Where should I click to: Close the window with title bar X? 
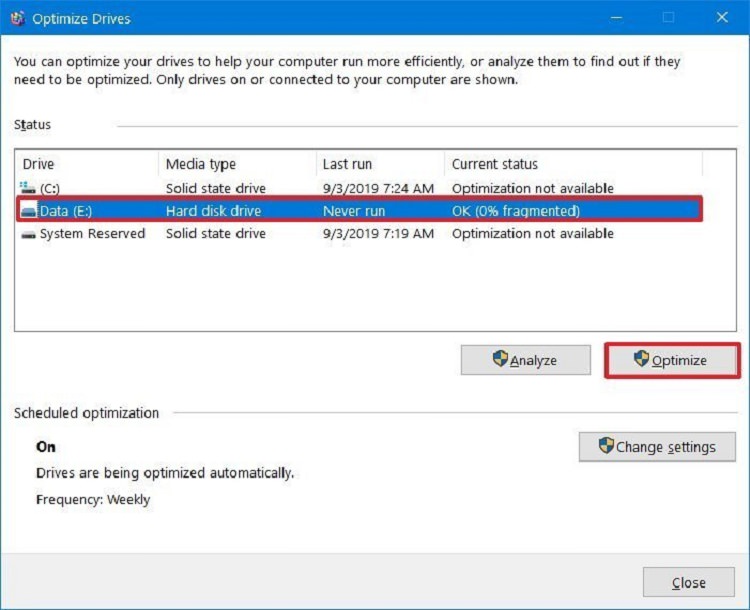click(723, 18)
